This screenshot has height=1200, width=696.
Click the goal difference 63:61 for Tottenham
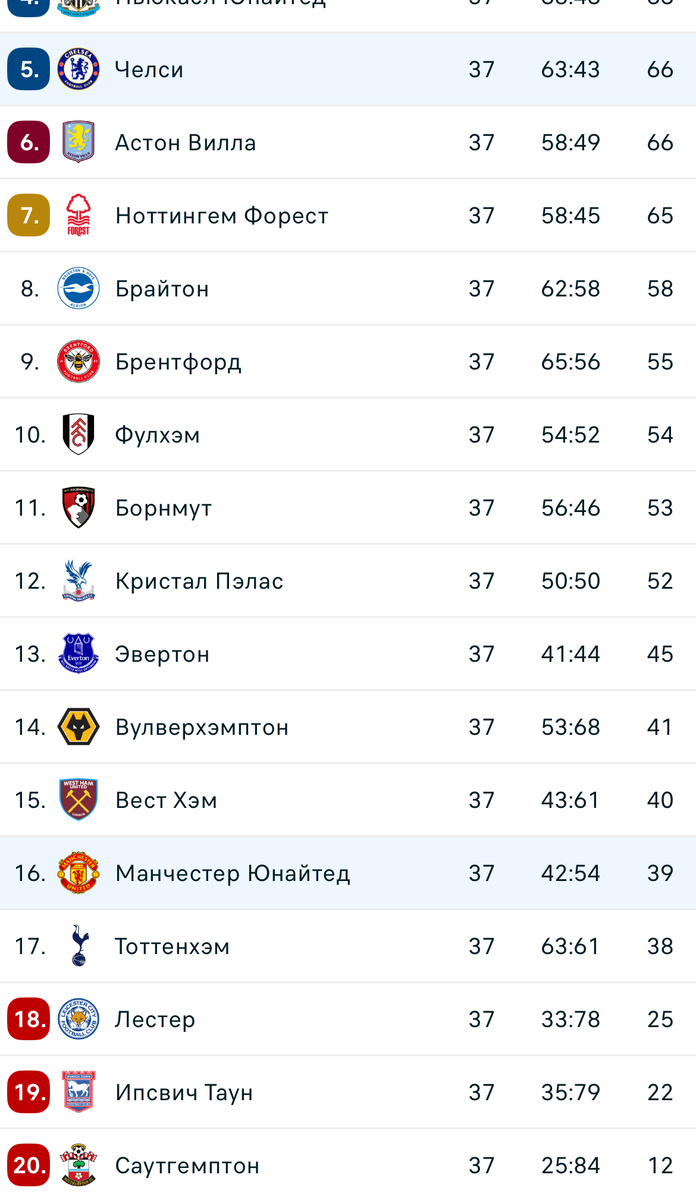[570, 945]
